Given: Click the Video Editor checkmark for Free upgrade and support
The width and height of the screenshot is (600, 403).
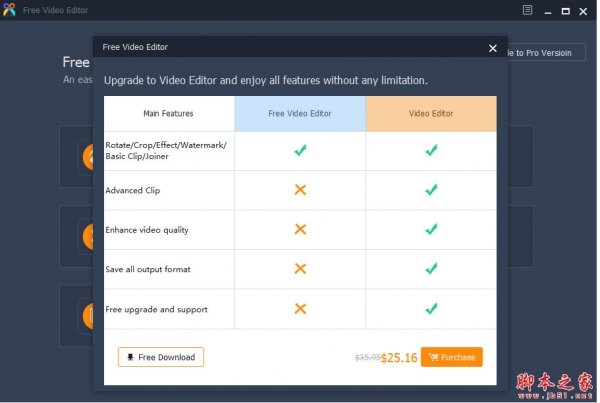Looking at the screenshot, I should coord(433,310).
